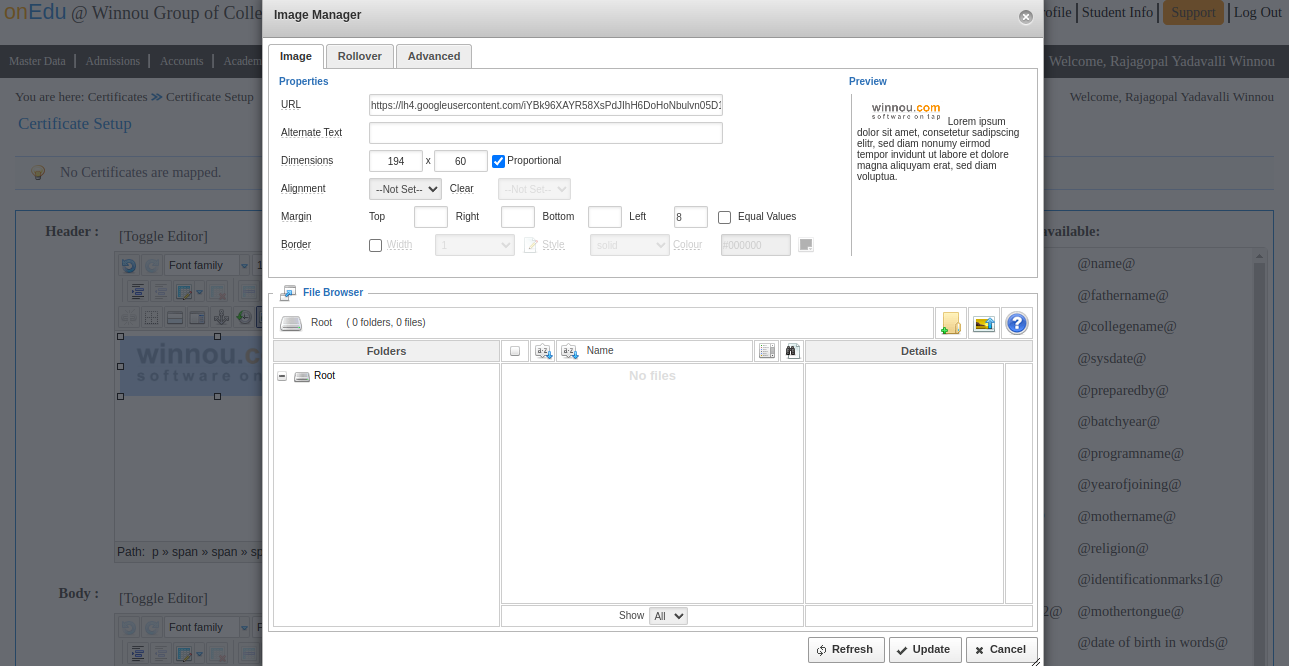Enable the Border checkbox
This screenshot has width=1289, height=666.
(376, 245)
